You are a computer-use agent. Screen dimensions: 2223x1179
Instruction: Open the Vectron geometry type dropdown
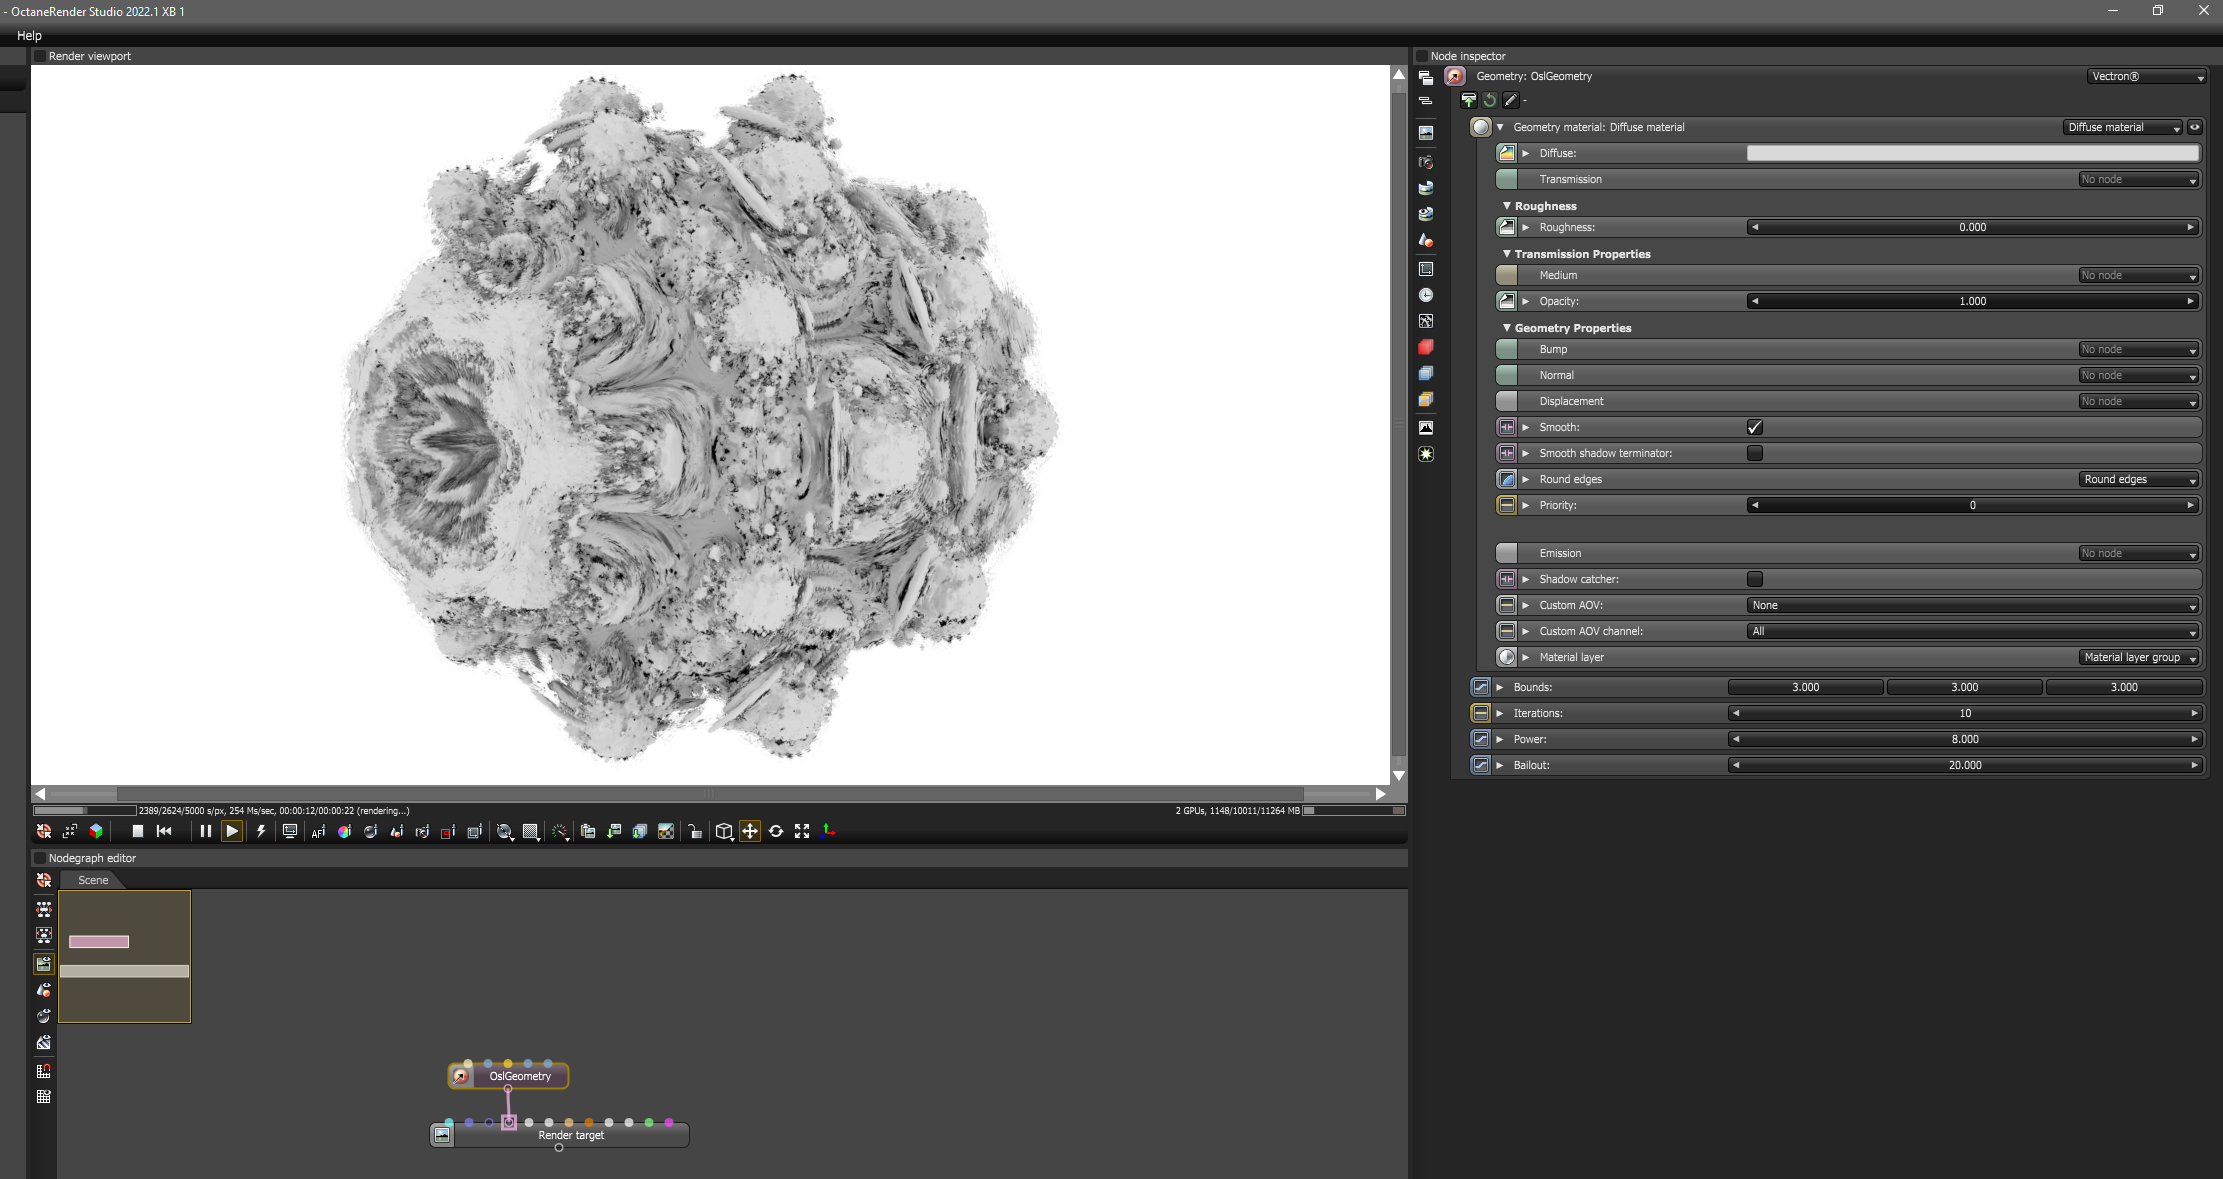tap(2146, 76)
